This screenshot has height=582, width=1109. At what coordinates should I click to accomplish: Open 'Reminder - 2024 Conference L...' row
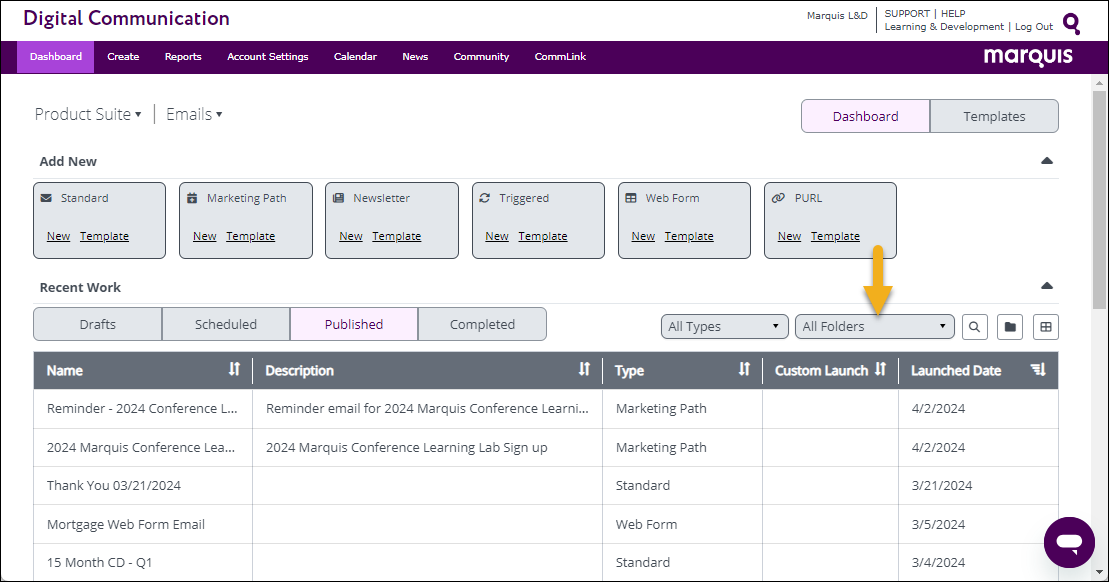(545, 408)
